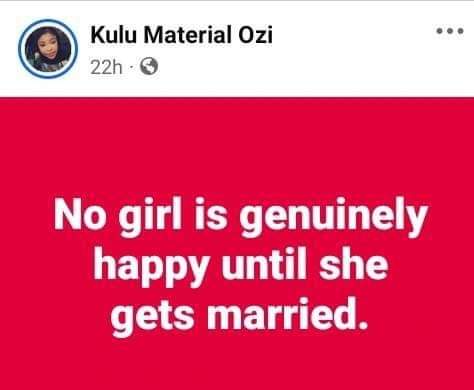Open the three-dot post options menu
Viewport: 474px width, 390px height.
click(450, 31)
